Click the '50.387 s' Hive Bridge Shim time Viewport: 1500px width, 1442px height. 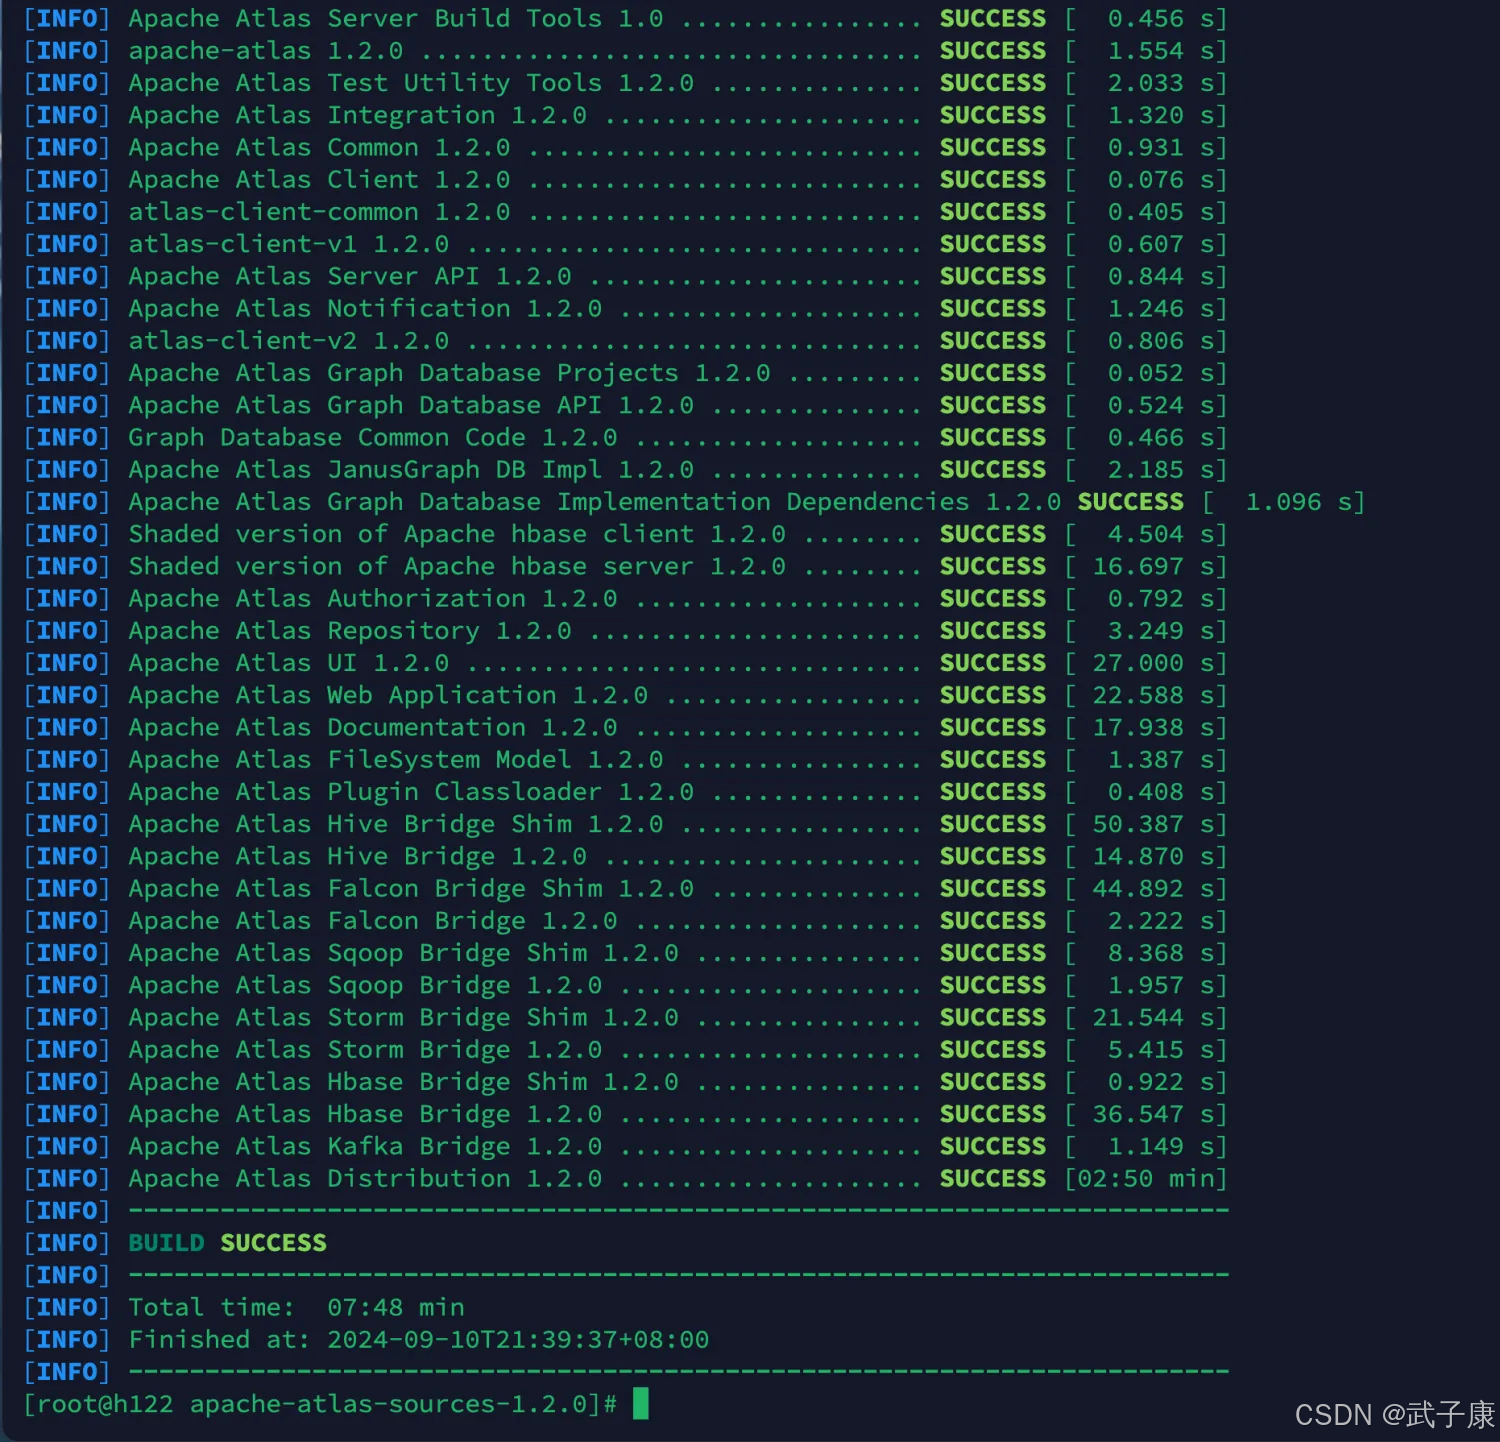click(x=1154, y=825)
